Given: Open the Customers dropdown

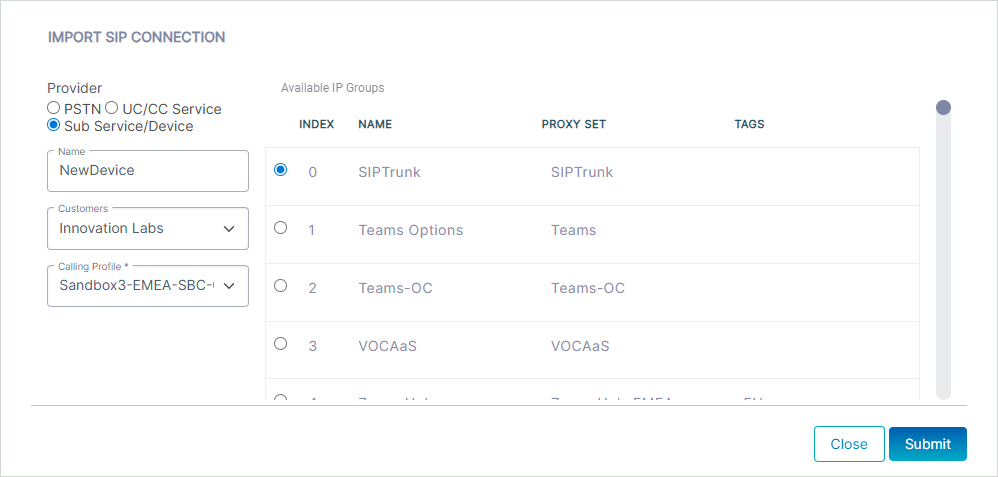Looking at the screenshot, I should point(148,229).
